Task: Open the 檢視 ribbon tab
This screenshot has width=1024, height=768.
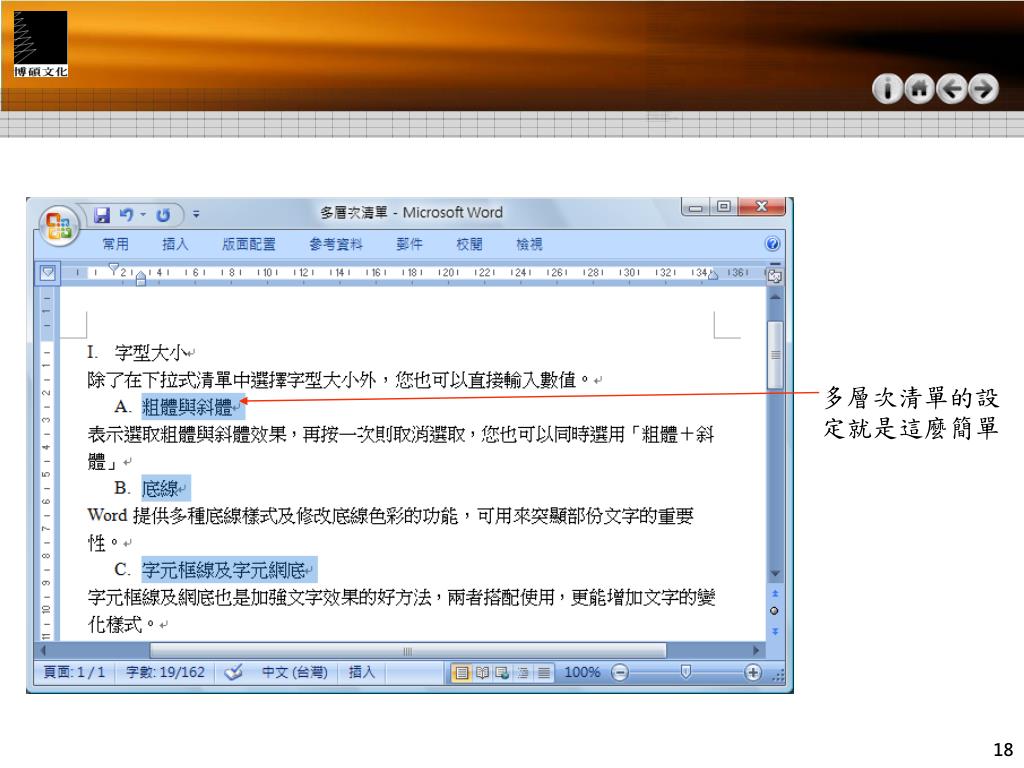Action: point(529,244)
